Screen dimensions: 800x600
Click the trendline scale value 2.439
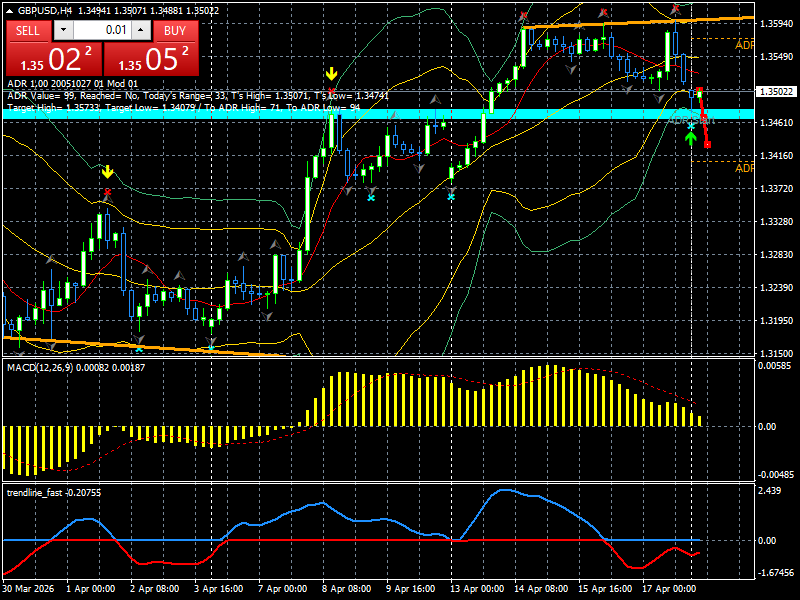pos(769,491)
